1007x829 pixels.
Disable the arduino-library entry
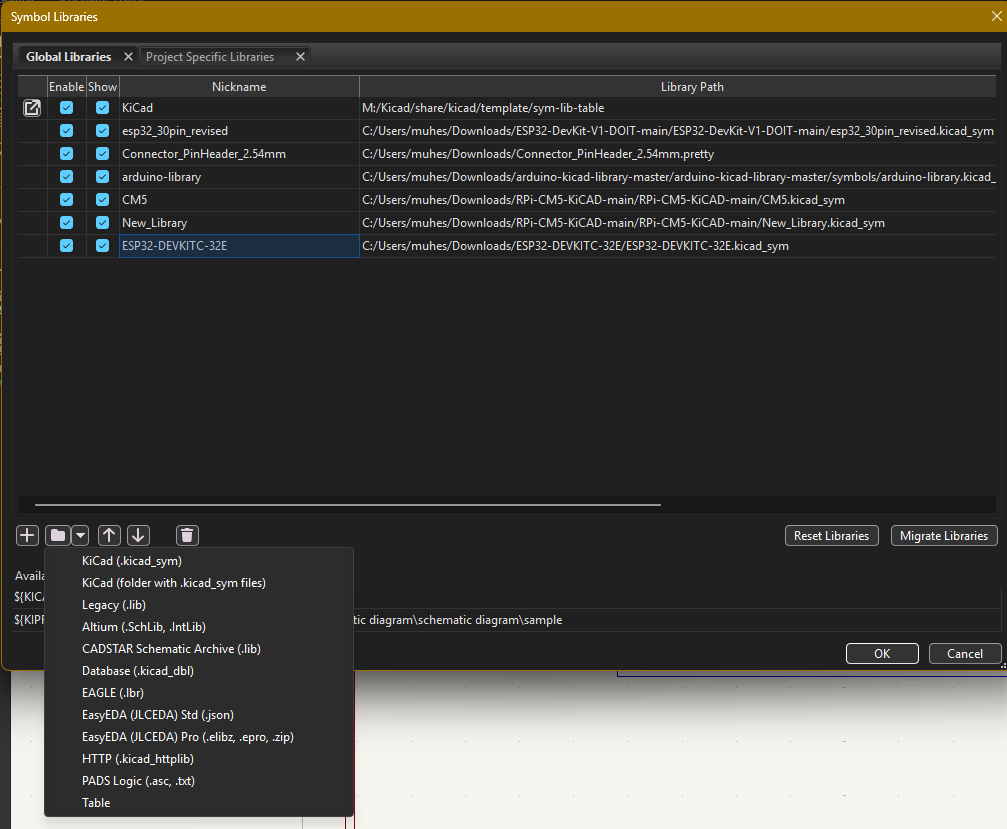tap(66, 177)
